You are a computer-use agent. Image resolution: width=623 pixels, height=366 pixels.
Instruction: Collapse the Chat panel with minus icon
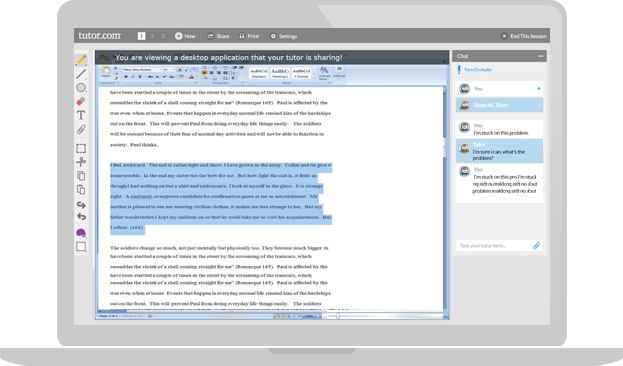coord(540,56)
